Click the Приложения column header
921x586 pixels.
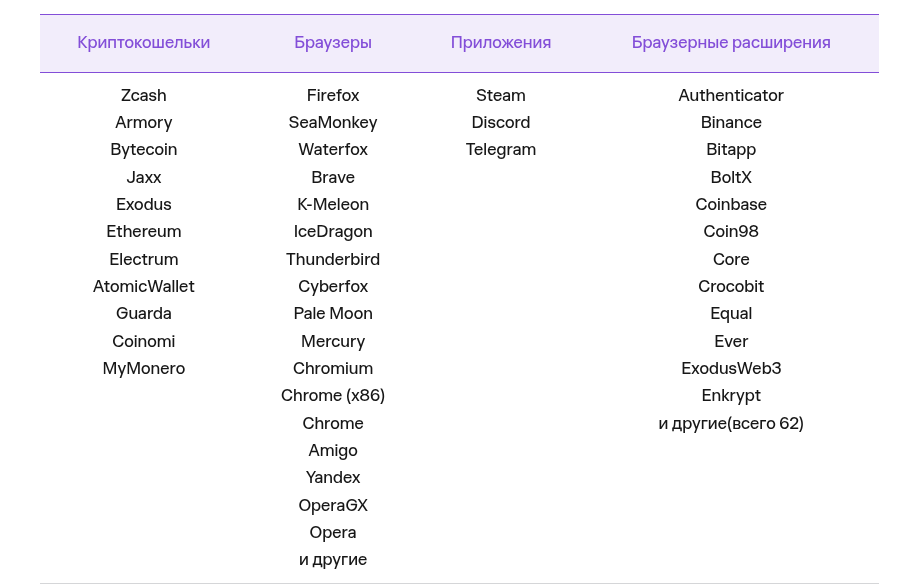pyautogui.click(x=501, y=42)
